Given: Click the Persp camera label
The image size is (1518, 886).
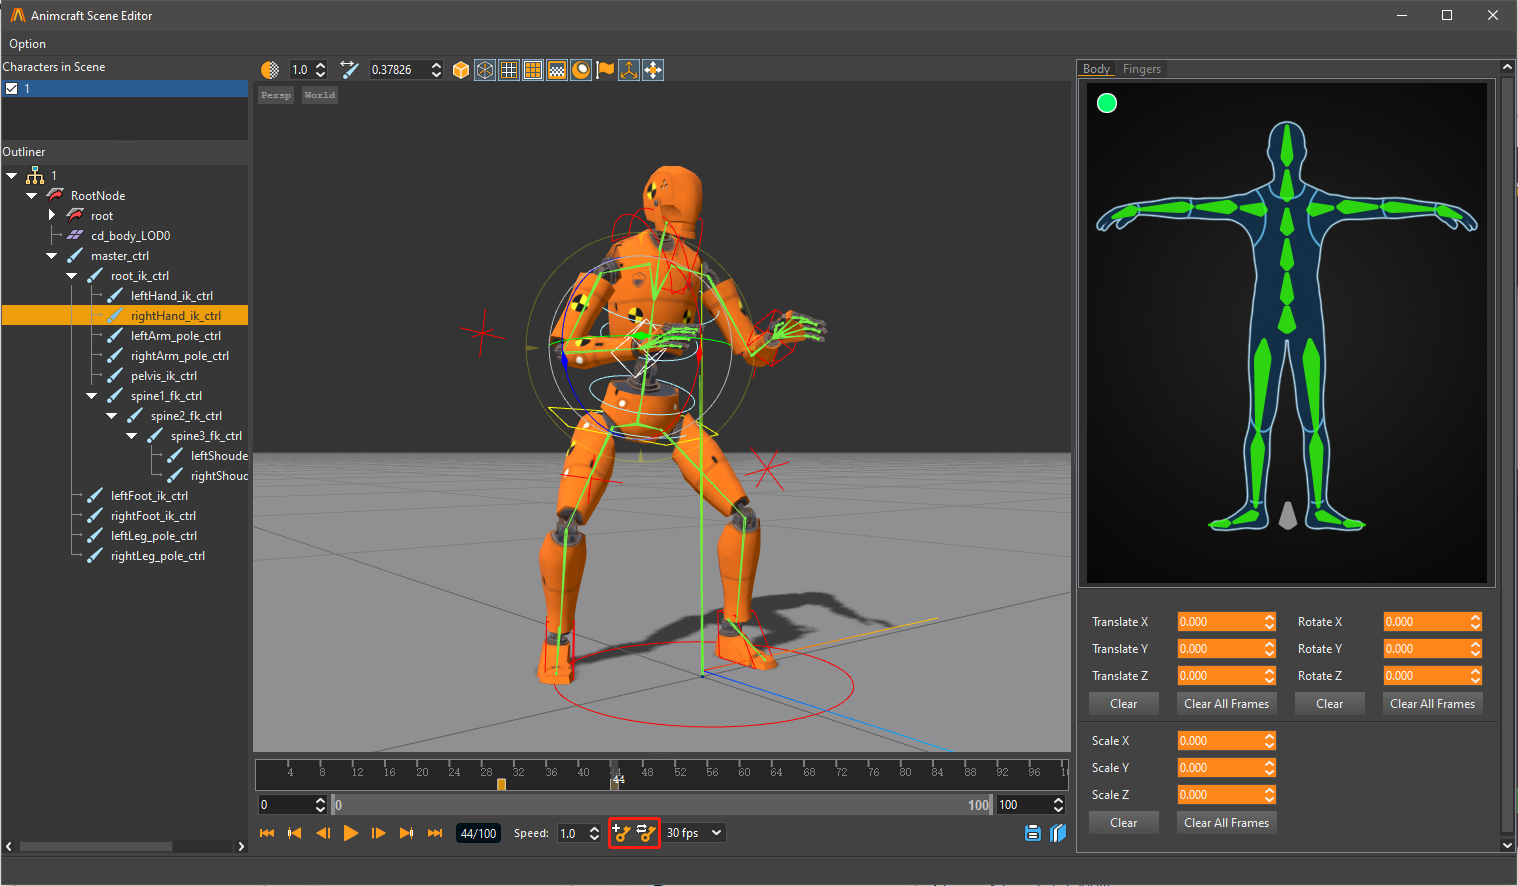Looking at the screenshot, I should 276,95.
